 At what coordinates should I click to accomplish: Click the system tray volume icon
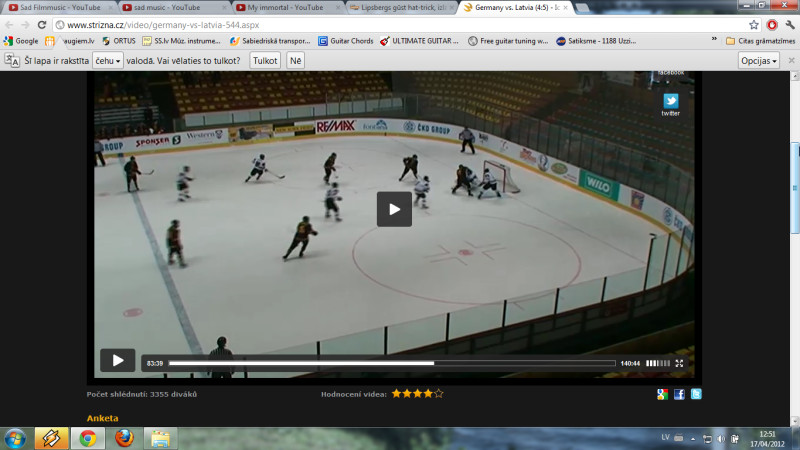(x=721, y=439)
